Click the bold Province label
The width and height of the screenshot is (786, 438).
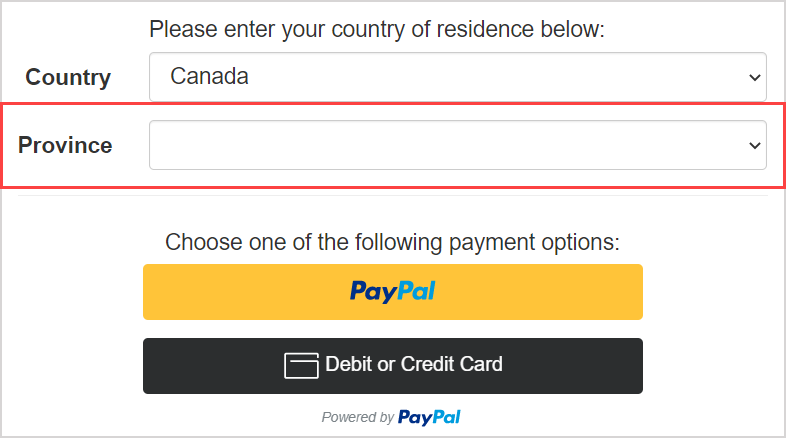65,146
